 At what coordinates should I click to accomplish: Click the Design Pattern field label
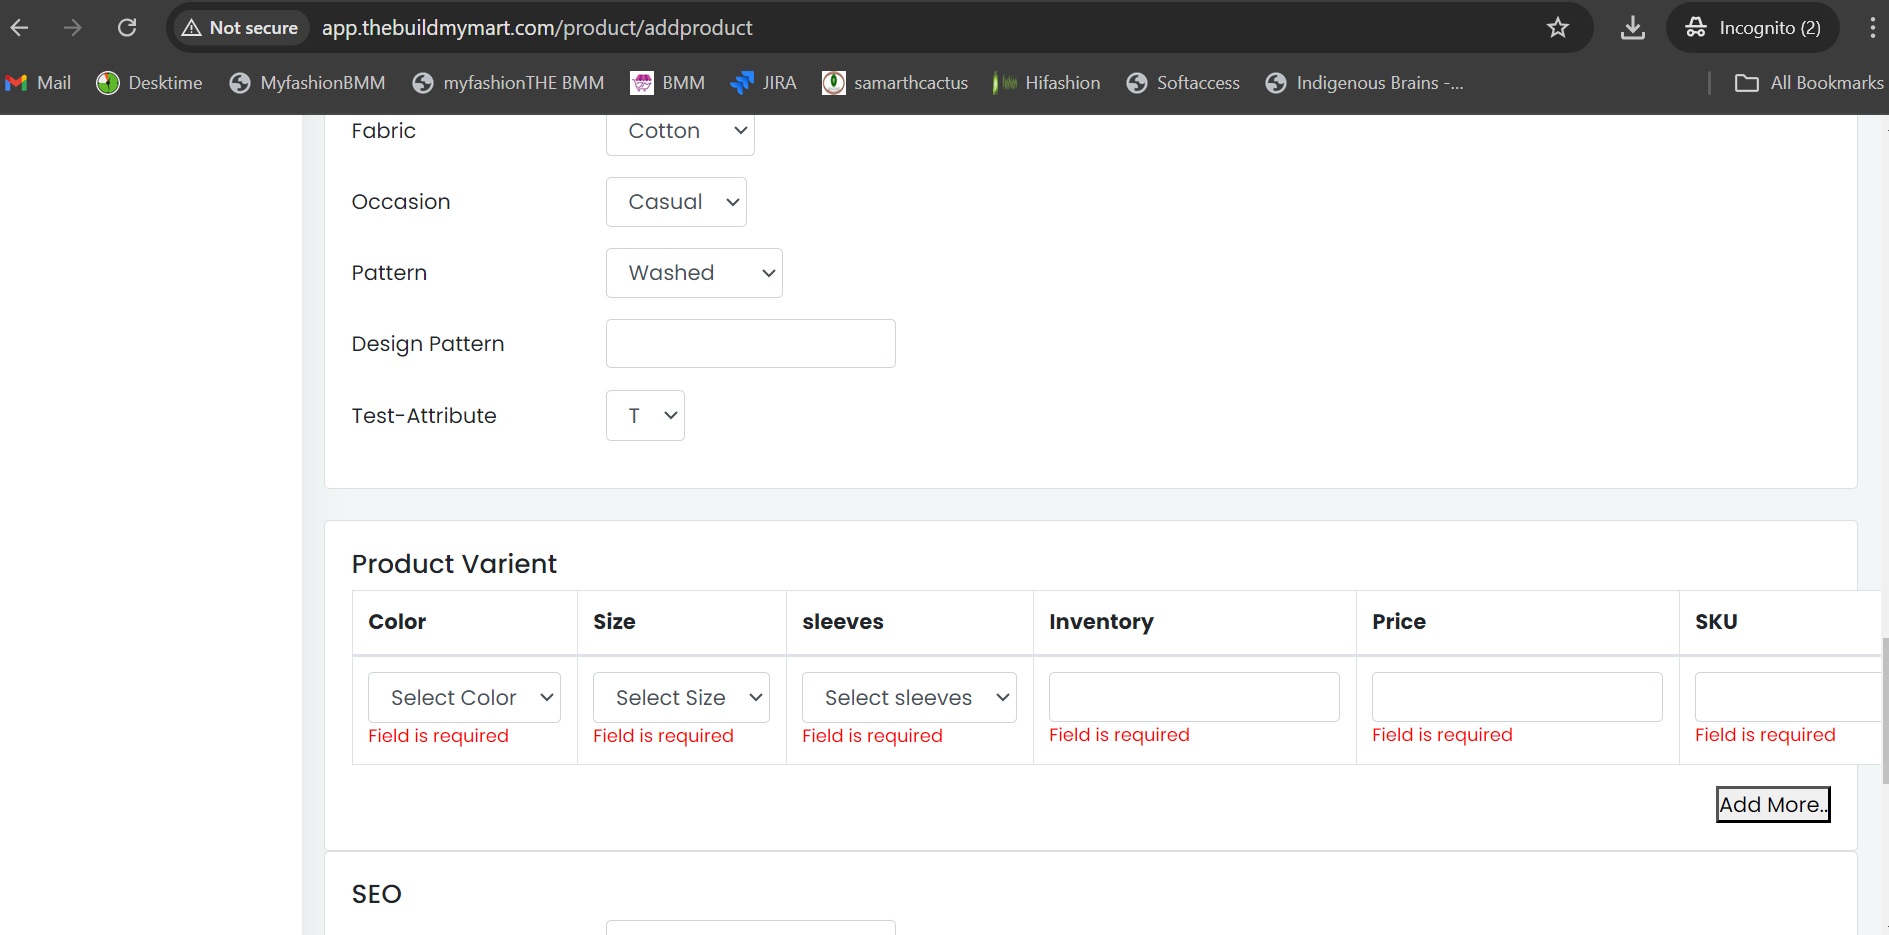coord(428,344)
